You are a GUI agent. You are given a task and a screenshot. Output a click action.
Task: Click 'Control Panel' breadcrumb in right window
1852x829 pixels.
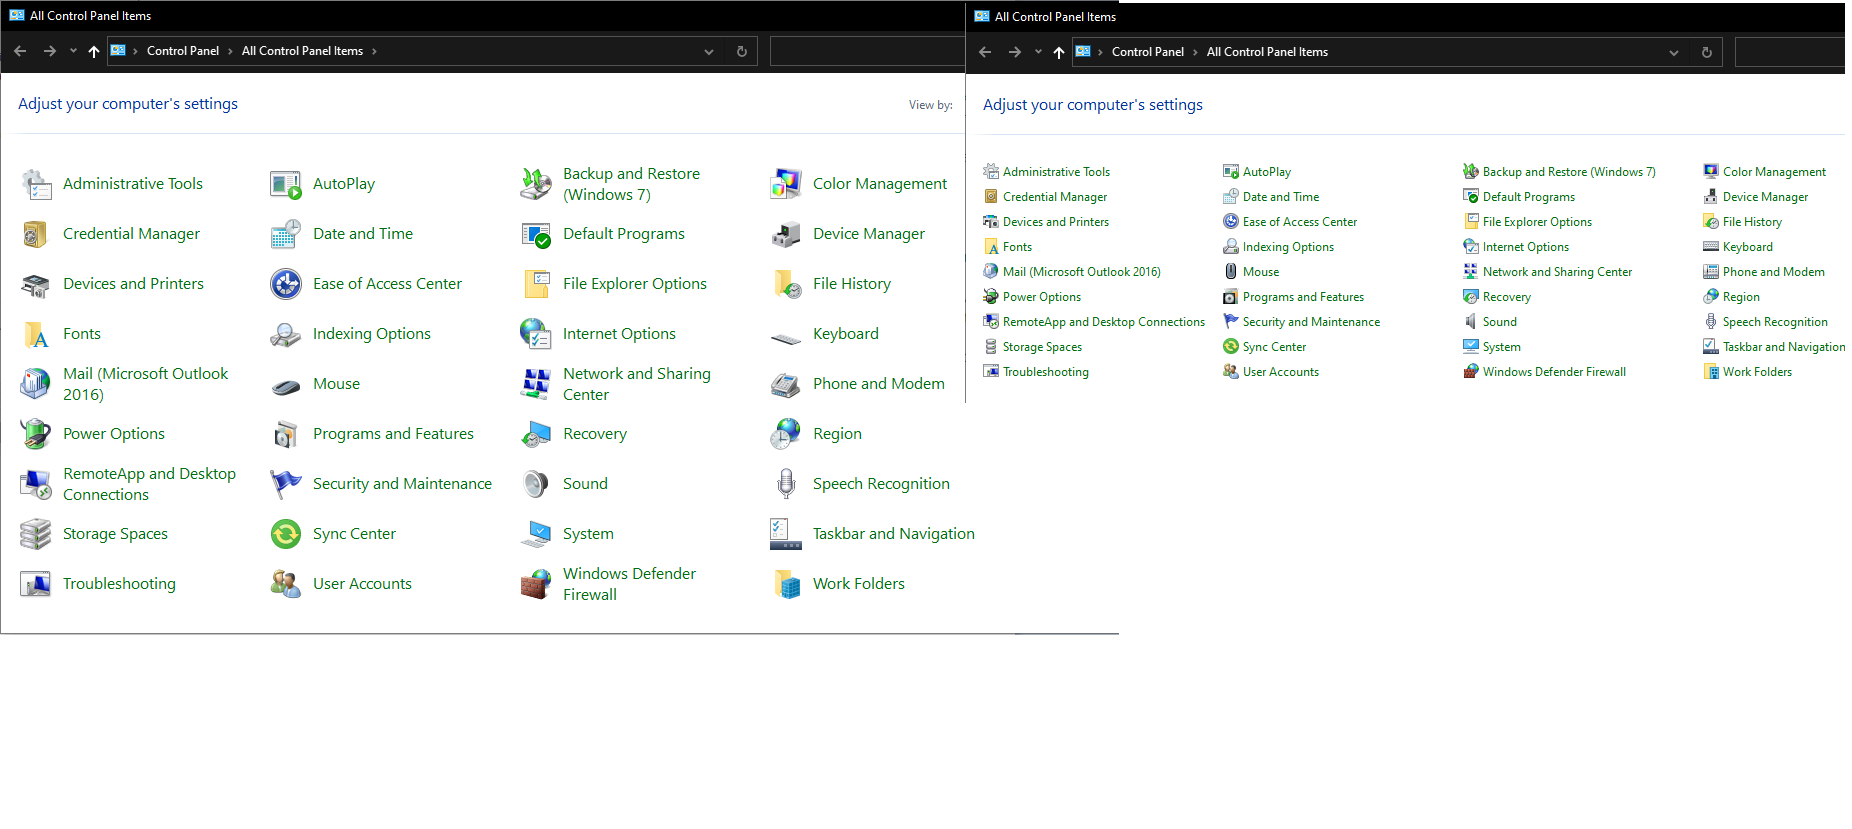[x=1147, y=52]
